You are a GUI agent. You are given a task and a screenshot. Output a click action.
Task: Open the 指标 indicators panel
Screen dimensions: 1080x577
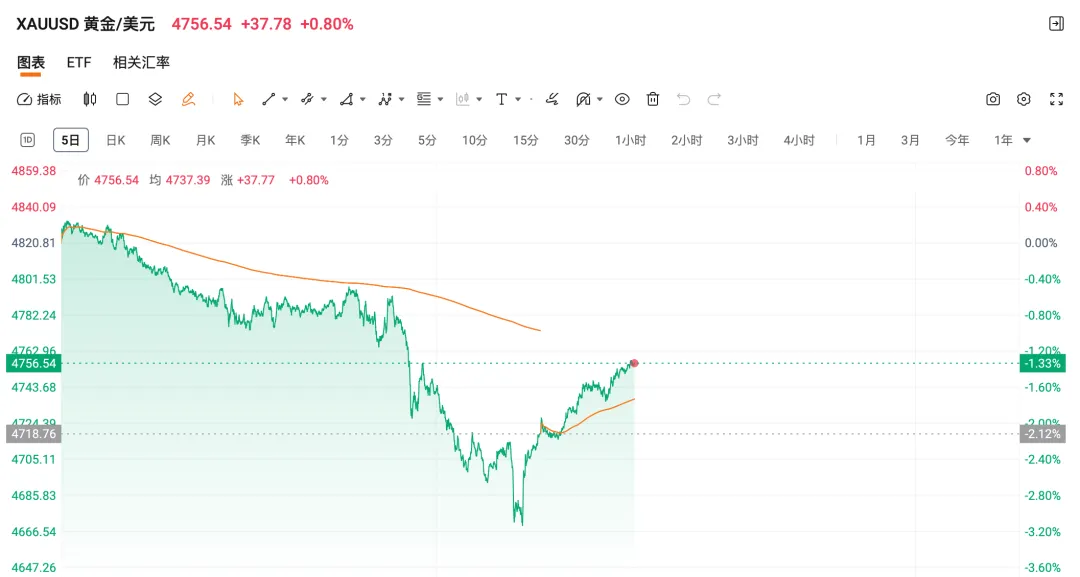[x=39, y=99]
